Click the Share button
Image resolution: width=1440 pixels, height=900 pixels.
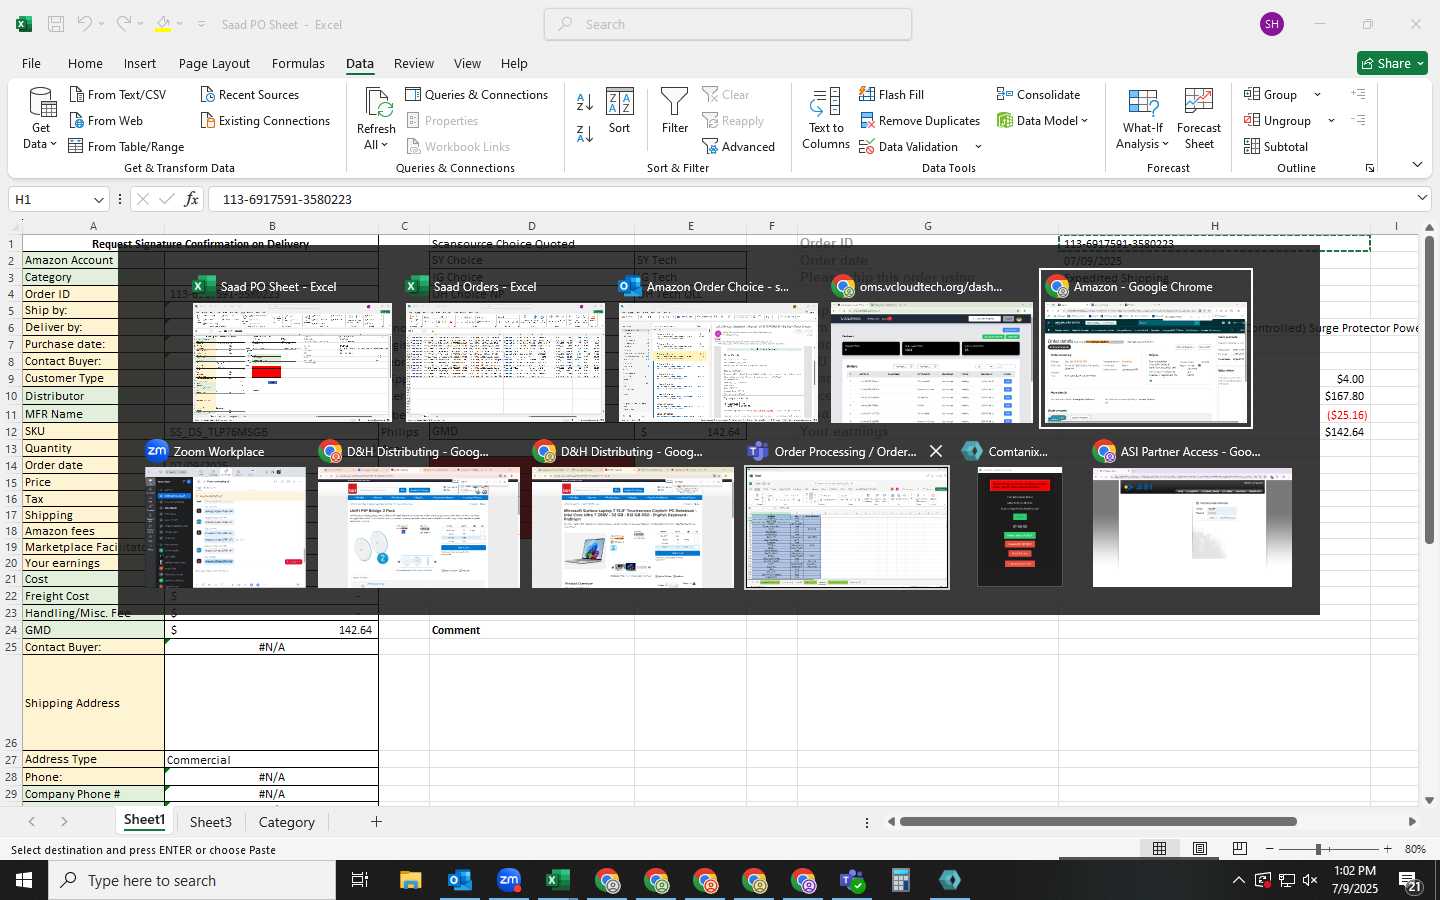(1392, 63)
